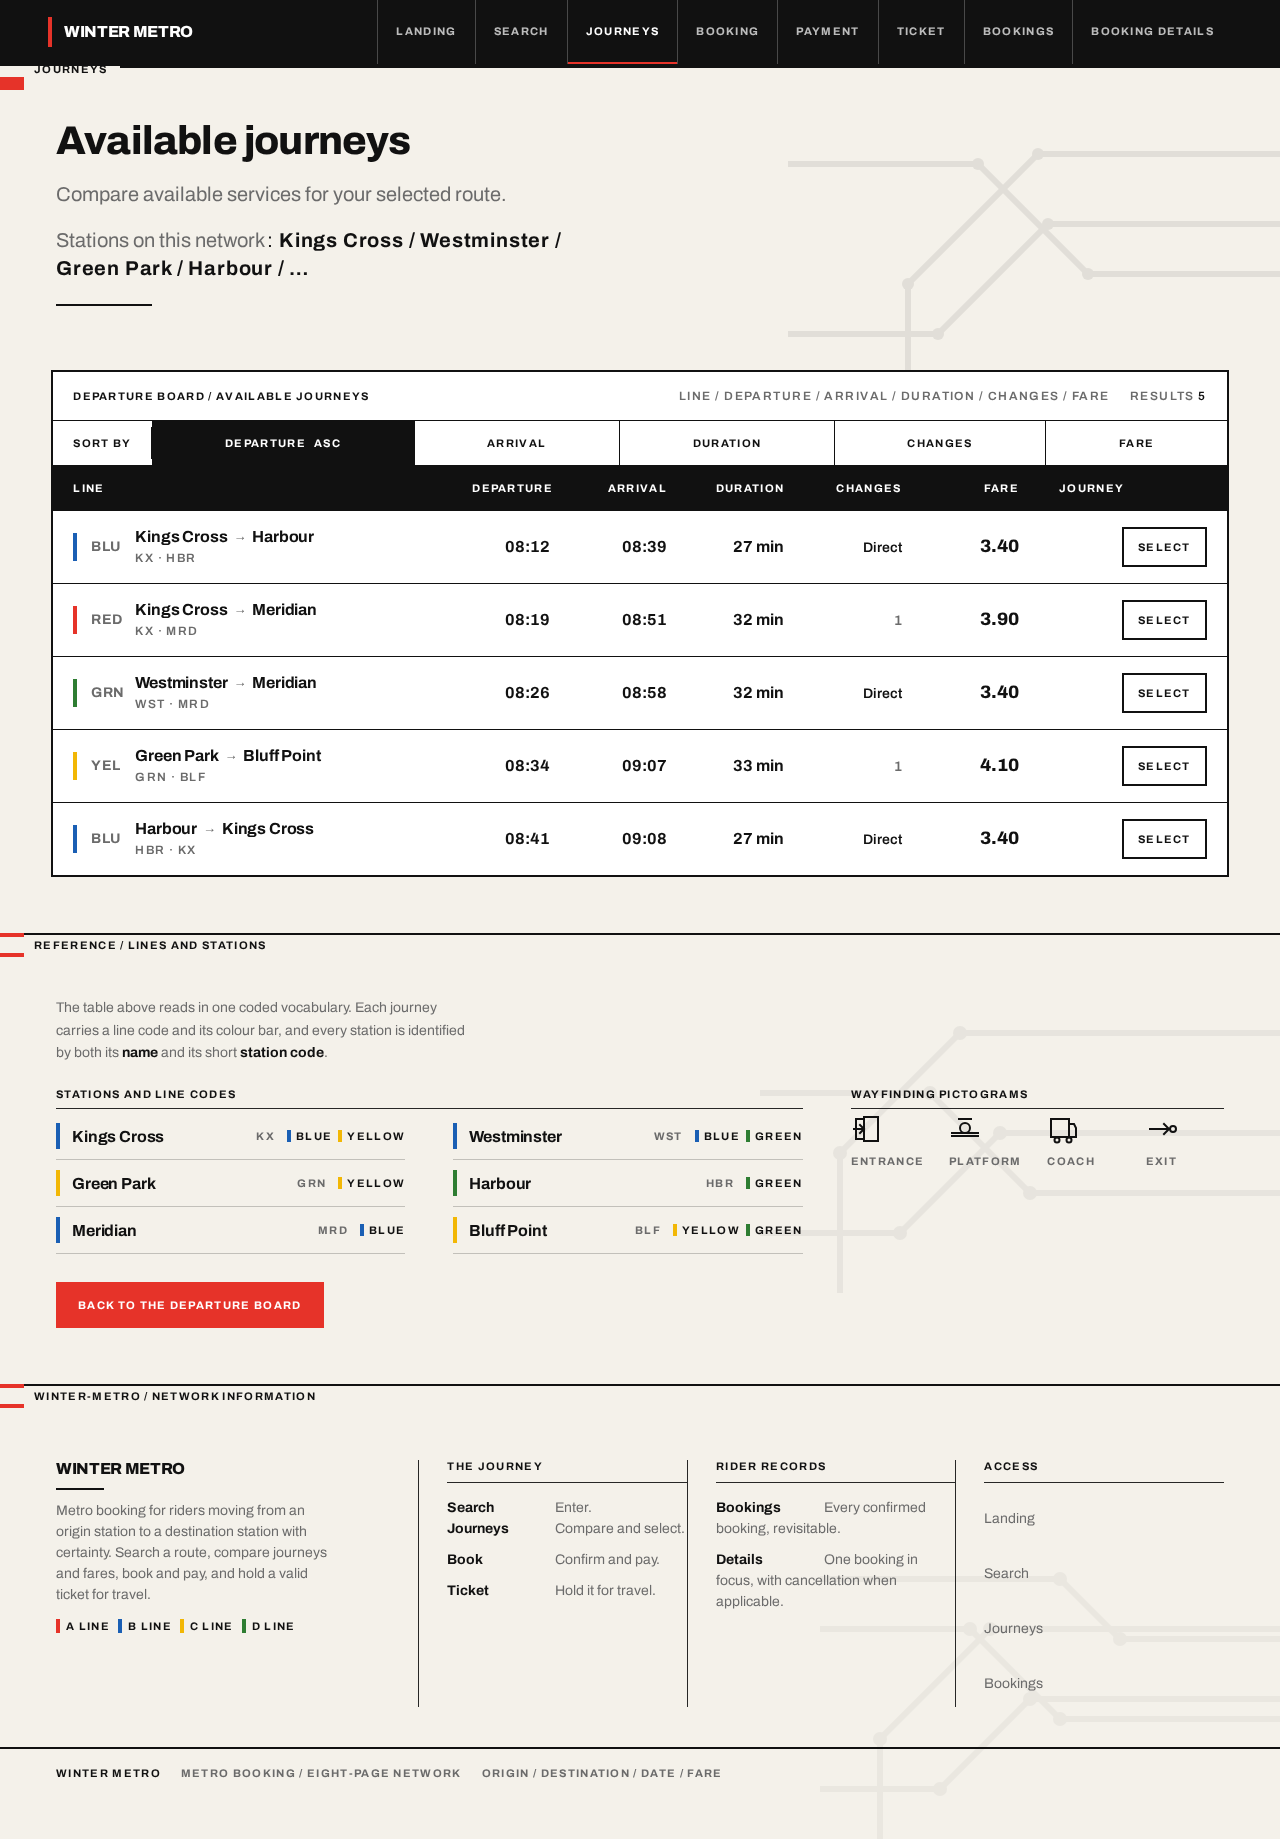Select the Kings Cross to Meridian journey
Viewport: 1280px width, 1839px height.
1164,620
